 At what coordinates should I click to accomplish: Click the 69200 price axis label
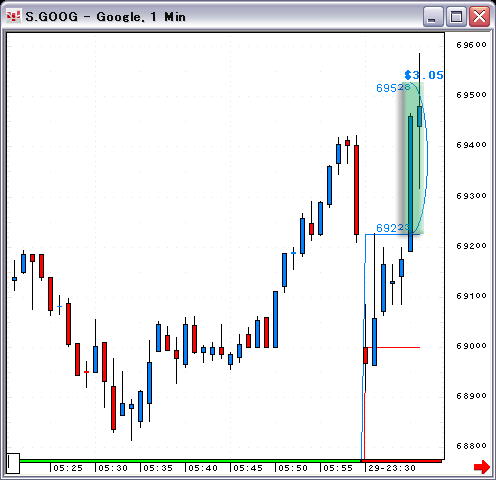click(x=471, y=246)
